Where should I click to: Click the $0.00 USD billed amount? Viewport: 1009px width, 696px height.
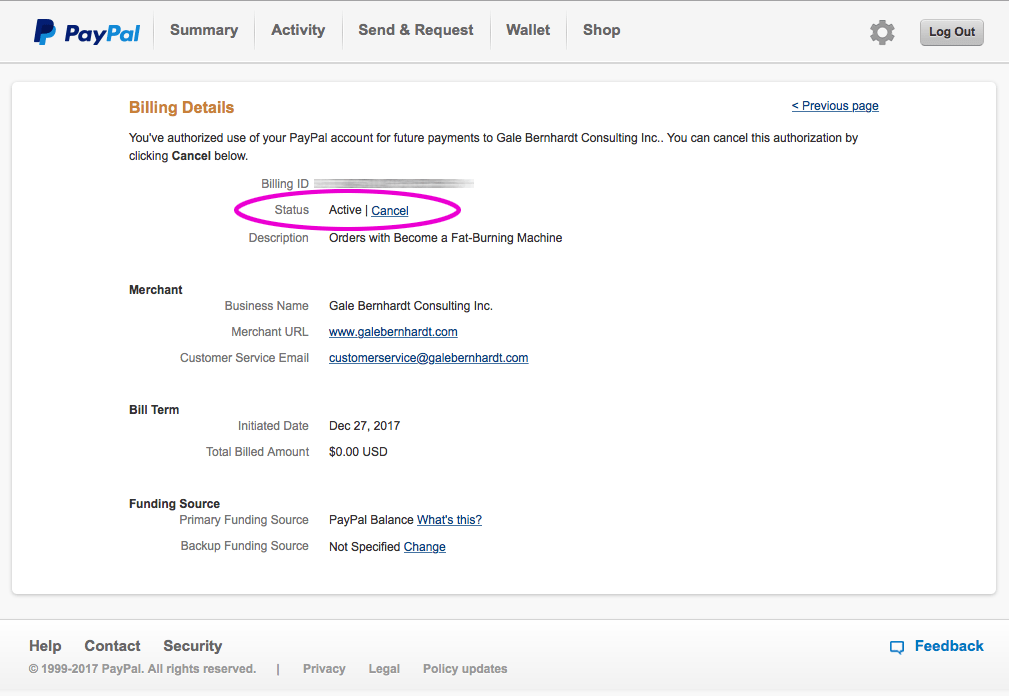(358, 452)
